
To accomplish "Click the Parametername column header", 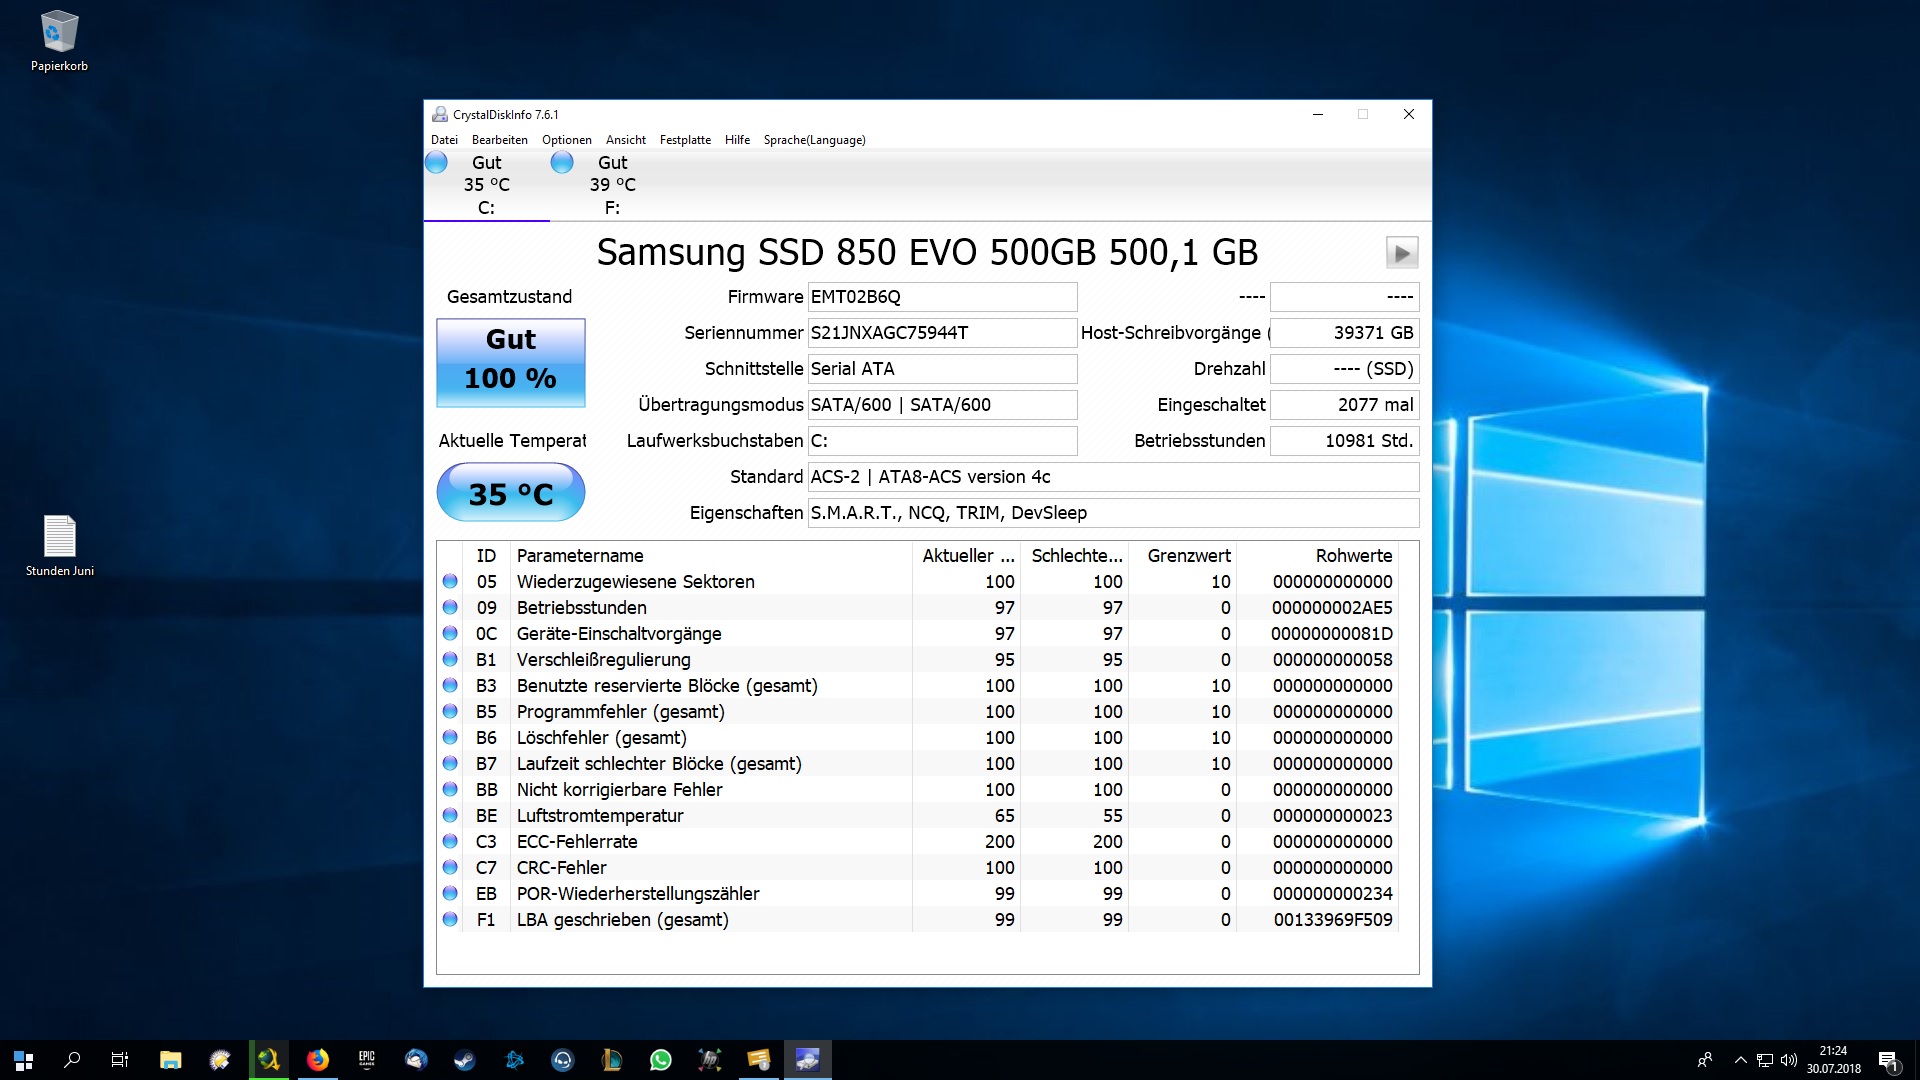I will click(x=580, y=556).
